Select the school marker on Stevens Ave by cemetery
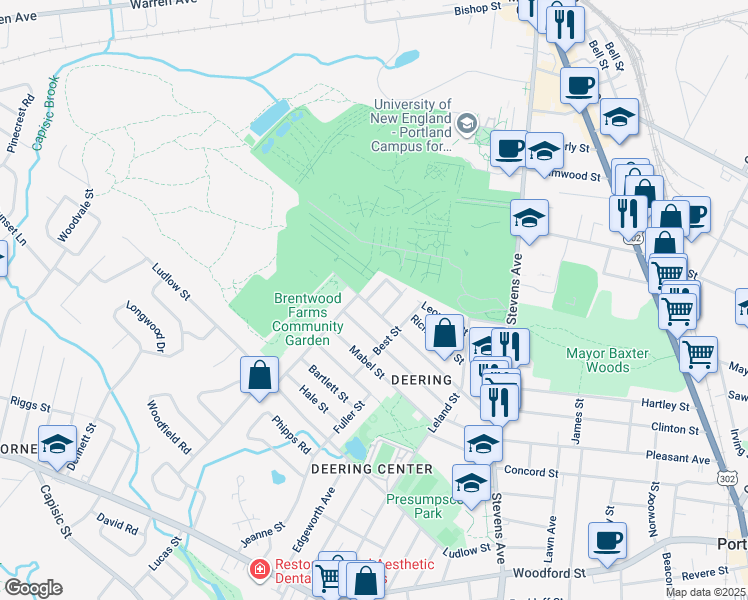Viewport: 748px width, 600px height. (529, 219)
